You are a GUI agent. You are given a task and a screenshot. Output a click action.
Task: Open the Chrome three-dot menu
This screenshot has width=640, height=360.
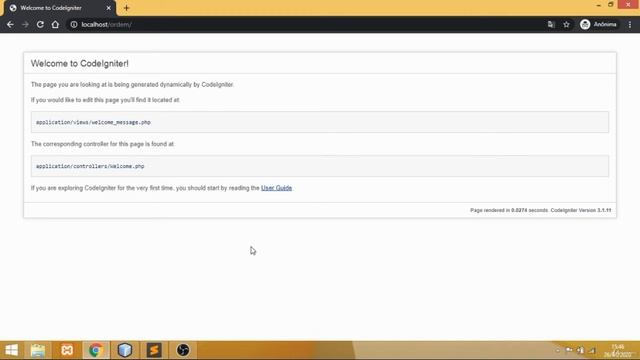coord(630,24)
